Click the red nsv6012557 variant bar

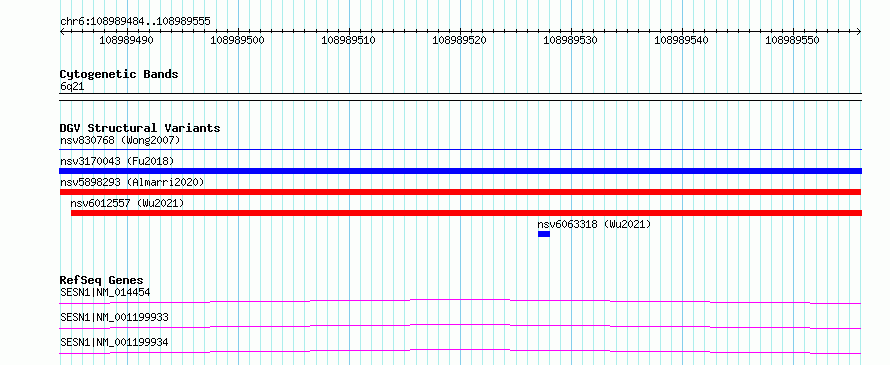click(466, 213)
